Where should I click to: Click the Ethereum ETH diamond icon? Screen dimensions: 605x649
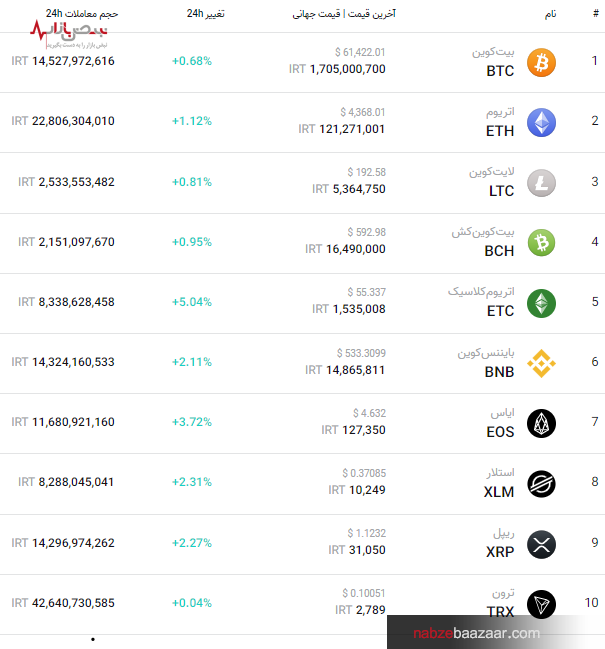[x=541, y=122]
